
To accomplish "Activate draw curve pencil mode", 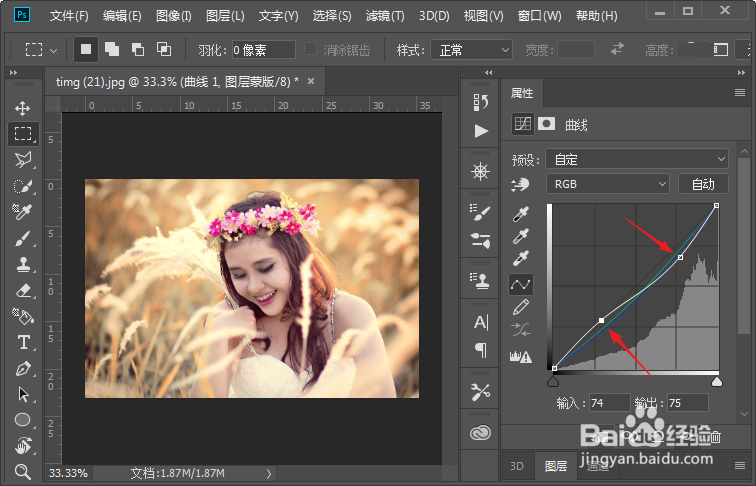I will pyautogui.click(x=521, y=307).
